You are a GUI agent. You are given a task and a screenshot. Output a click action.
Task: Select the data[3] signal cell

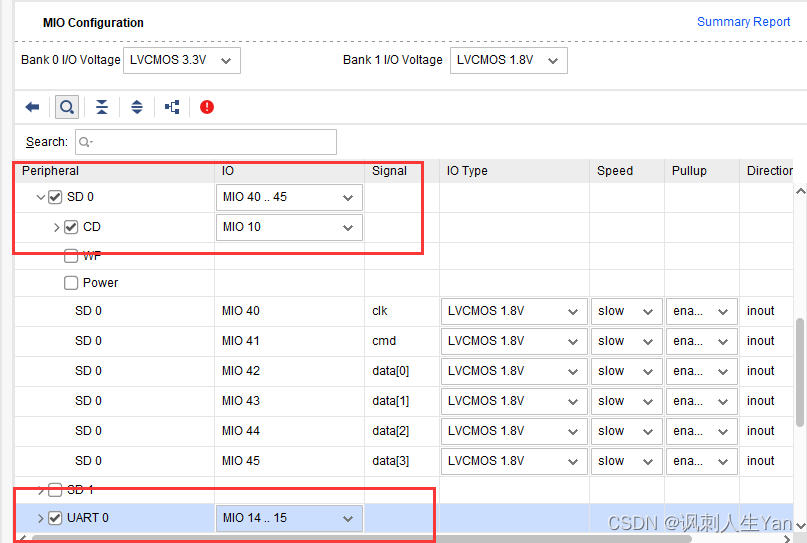(x=391, y=461)
